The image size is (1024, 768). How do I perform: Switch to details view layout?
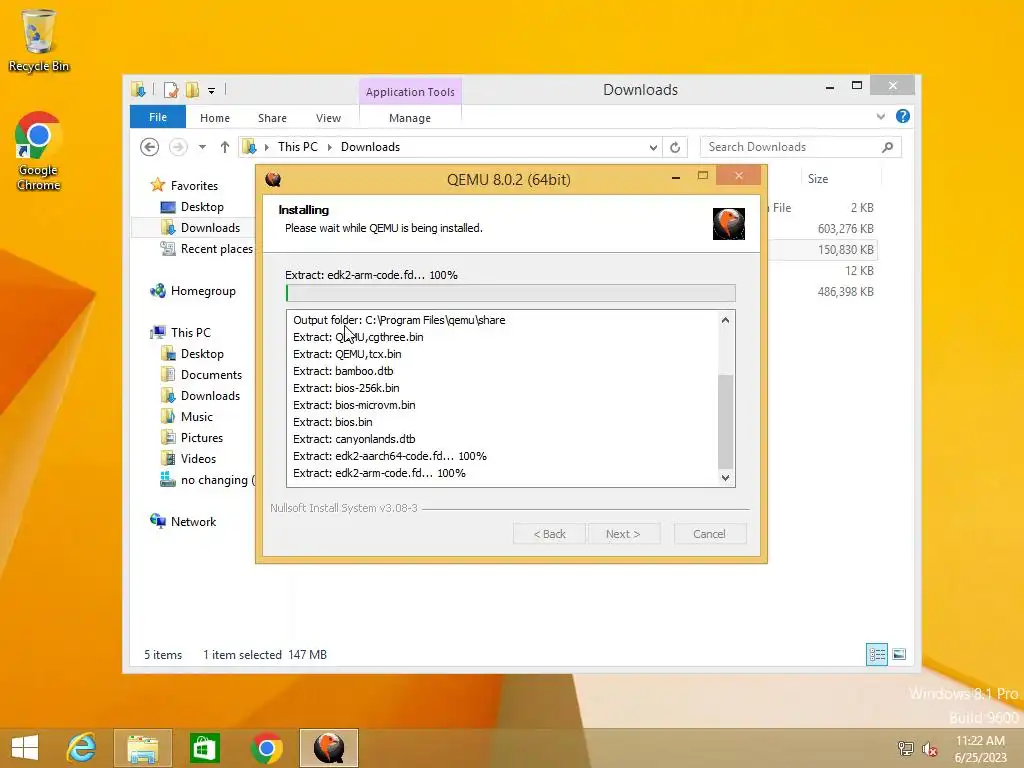pyautogui.click(x=876, y=654)
